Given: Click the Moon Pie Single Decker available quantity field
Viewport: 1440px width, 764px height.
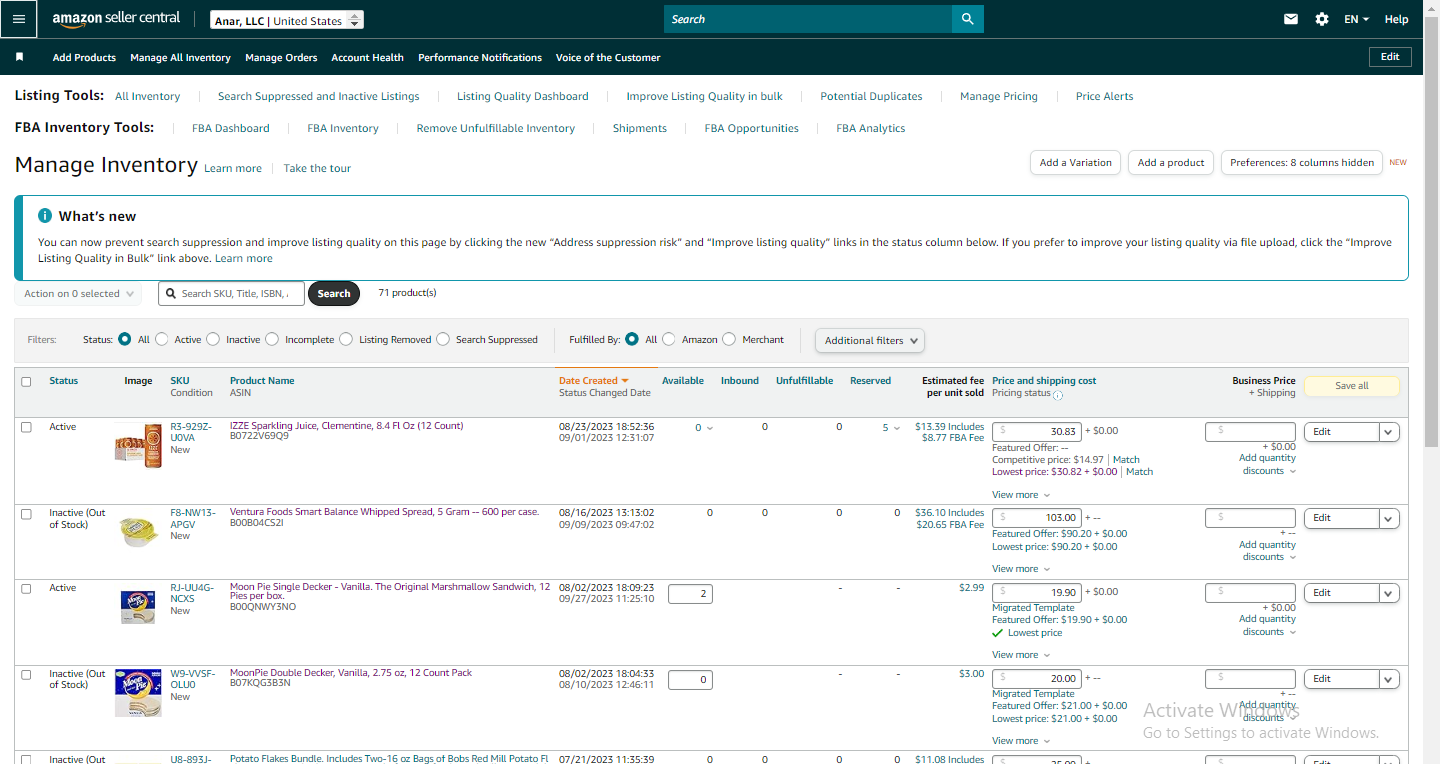Looking at the screenshot, I should [x=690, y=594].
